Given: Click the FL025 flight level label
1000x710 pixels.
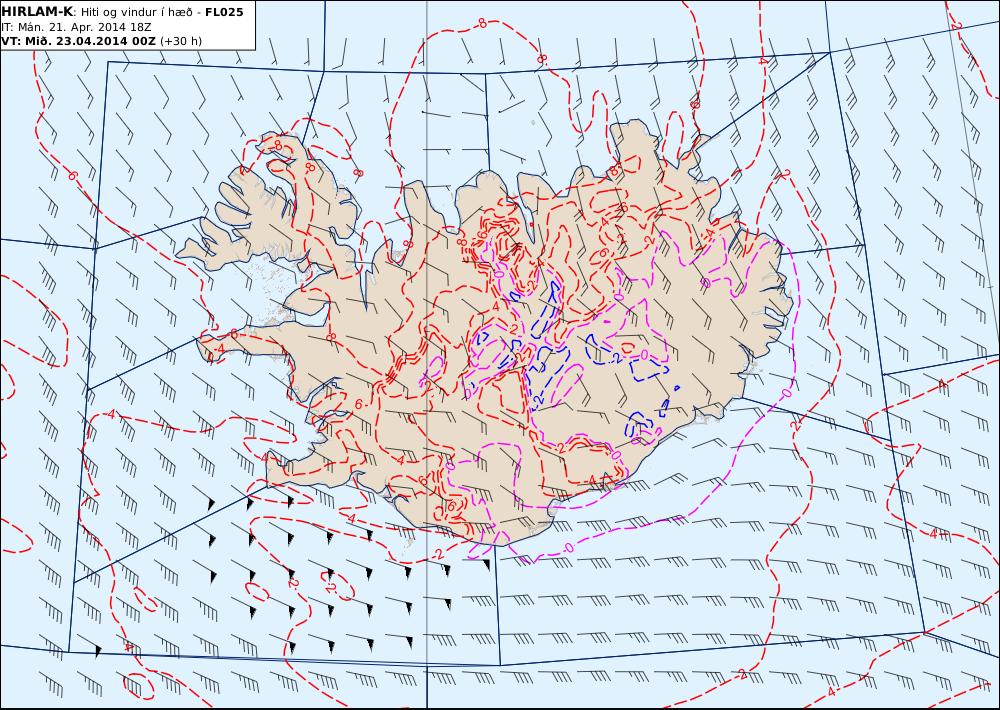Looking at the screenshot, I should tap(224, 12).
